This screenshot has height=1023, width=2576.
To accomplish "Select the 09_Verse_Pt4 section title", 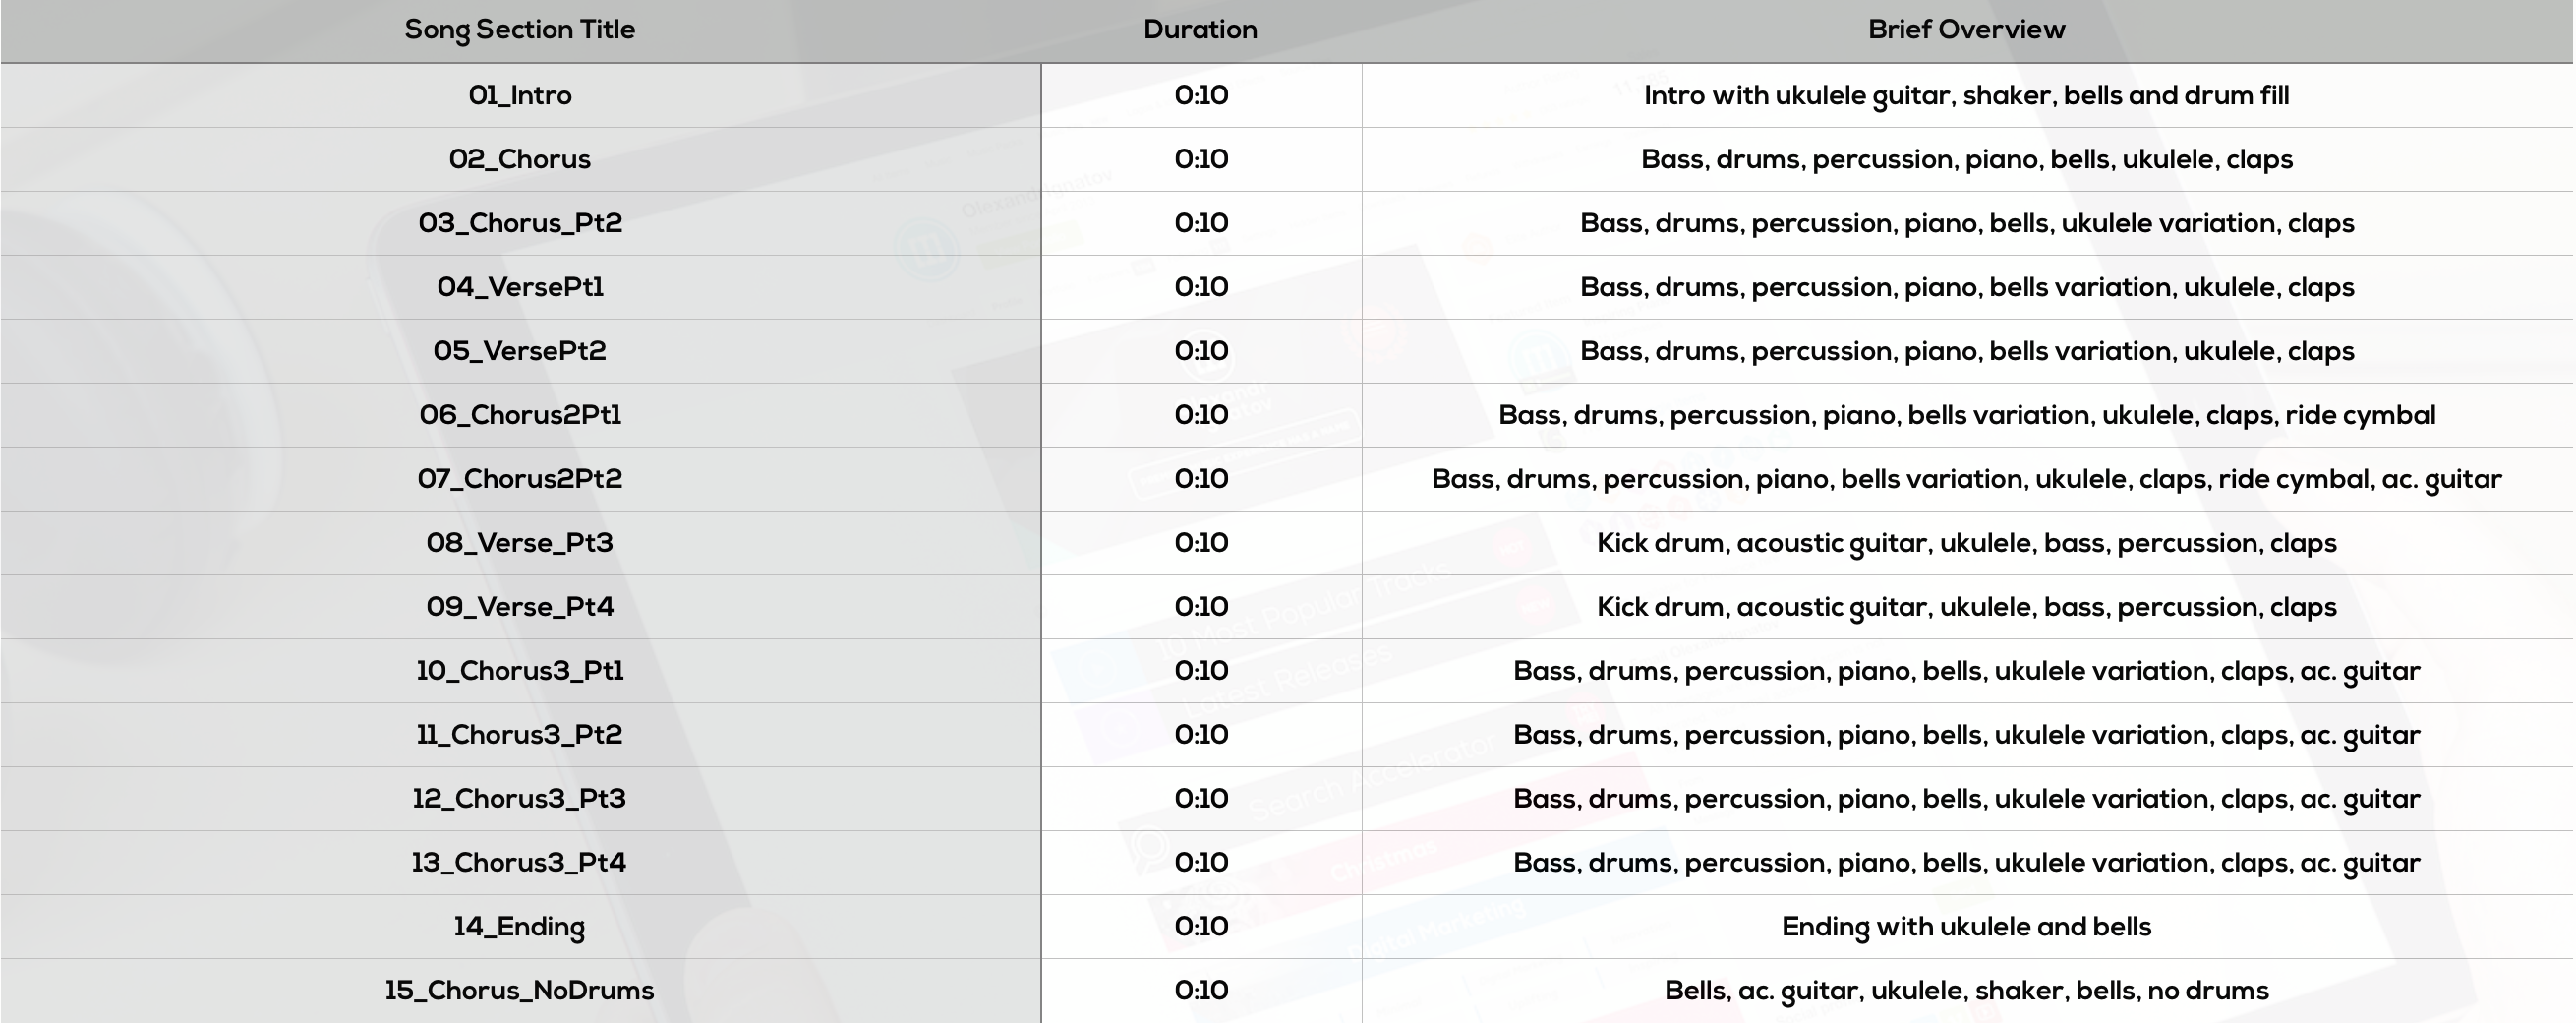I will click(520, 607).
